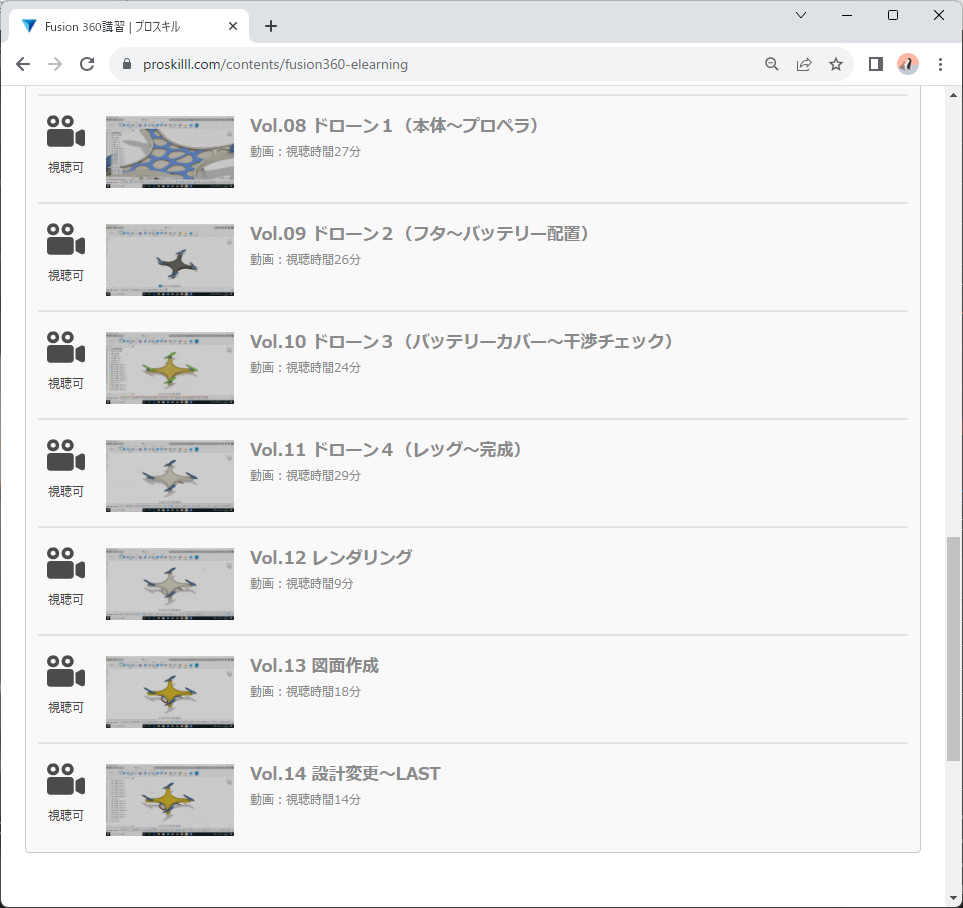
Task: Click 視聴可 label beside Vol.12
Action: click(66, 600)
